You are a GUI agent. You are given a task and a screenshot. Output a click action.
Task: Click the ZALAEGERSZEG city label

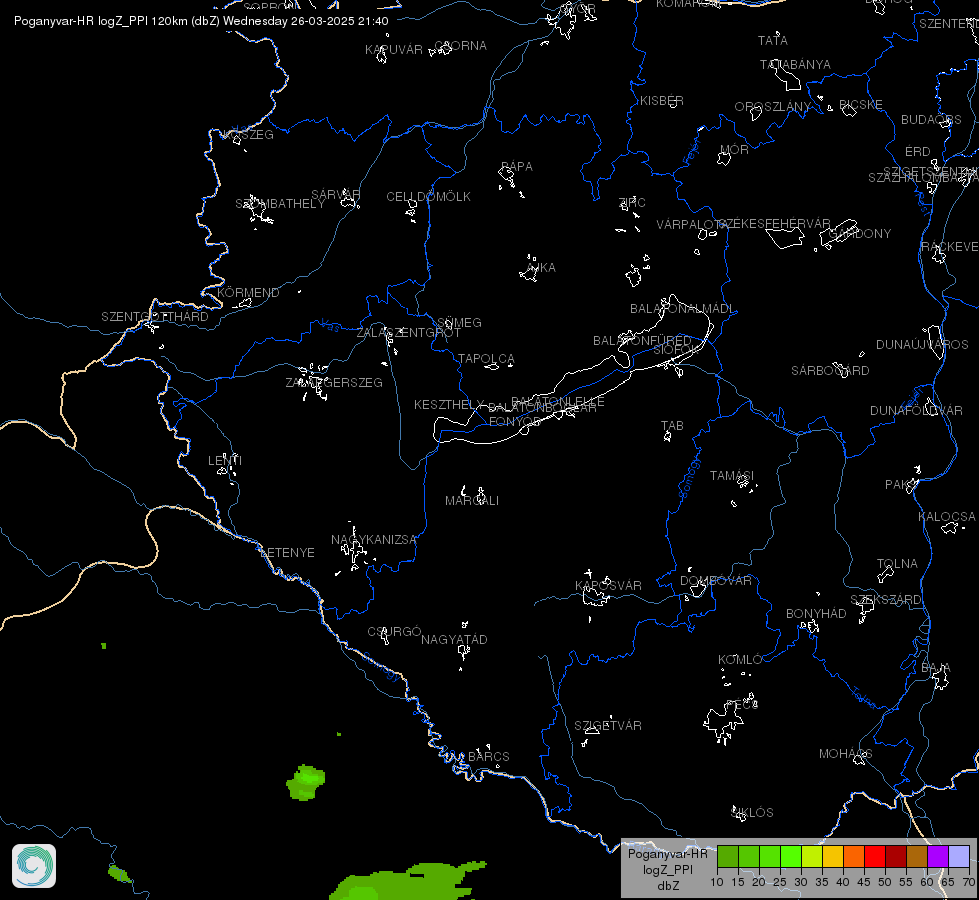pyautogui.click(x=334, y=383)
